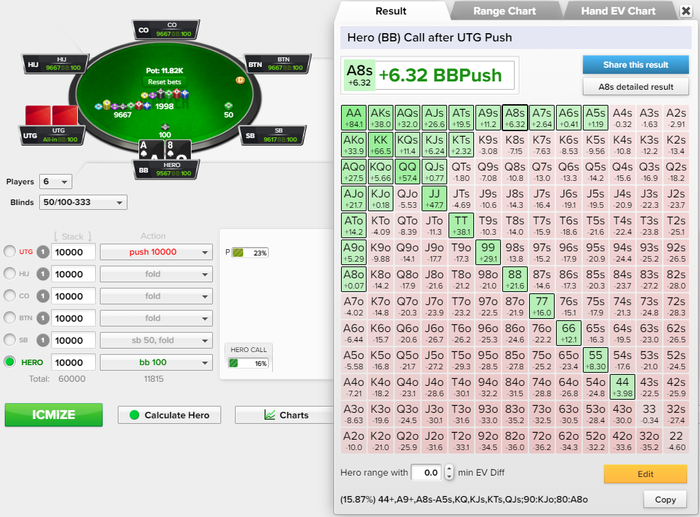Click the UTG stack input field
Viewport: 700px width, 517px height.
pyautogui.click(x=73, y=252)
